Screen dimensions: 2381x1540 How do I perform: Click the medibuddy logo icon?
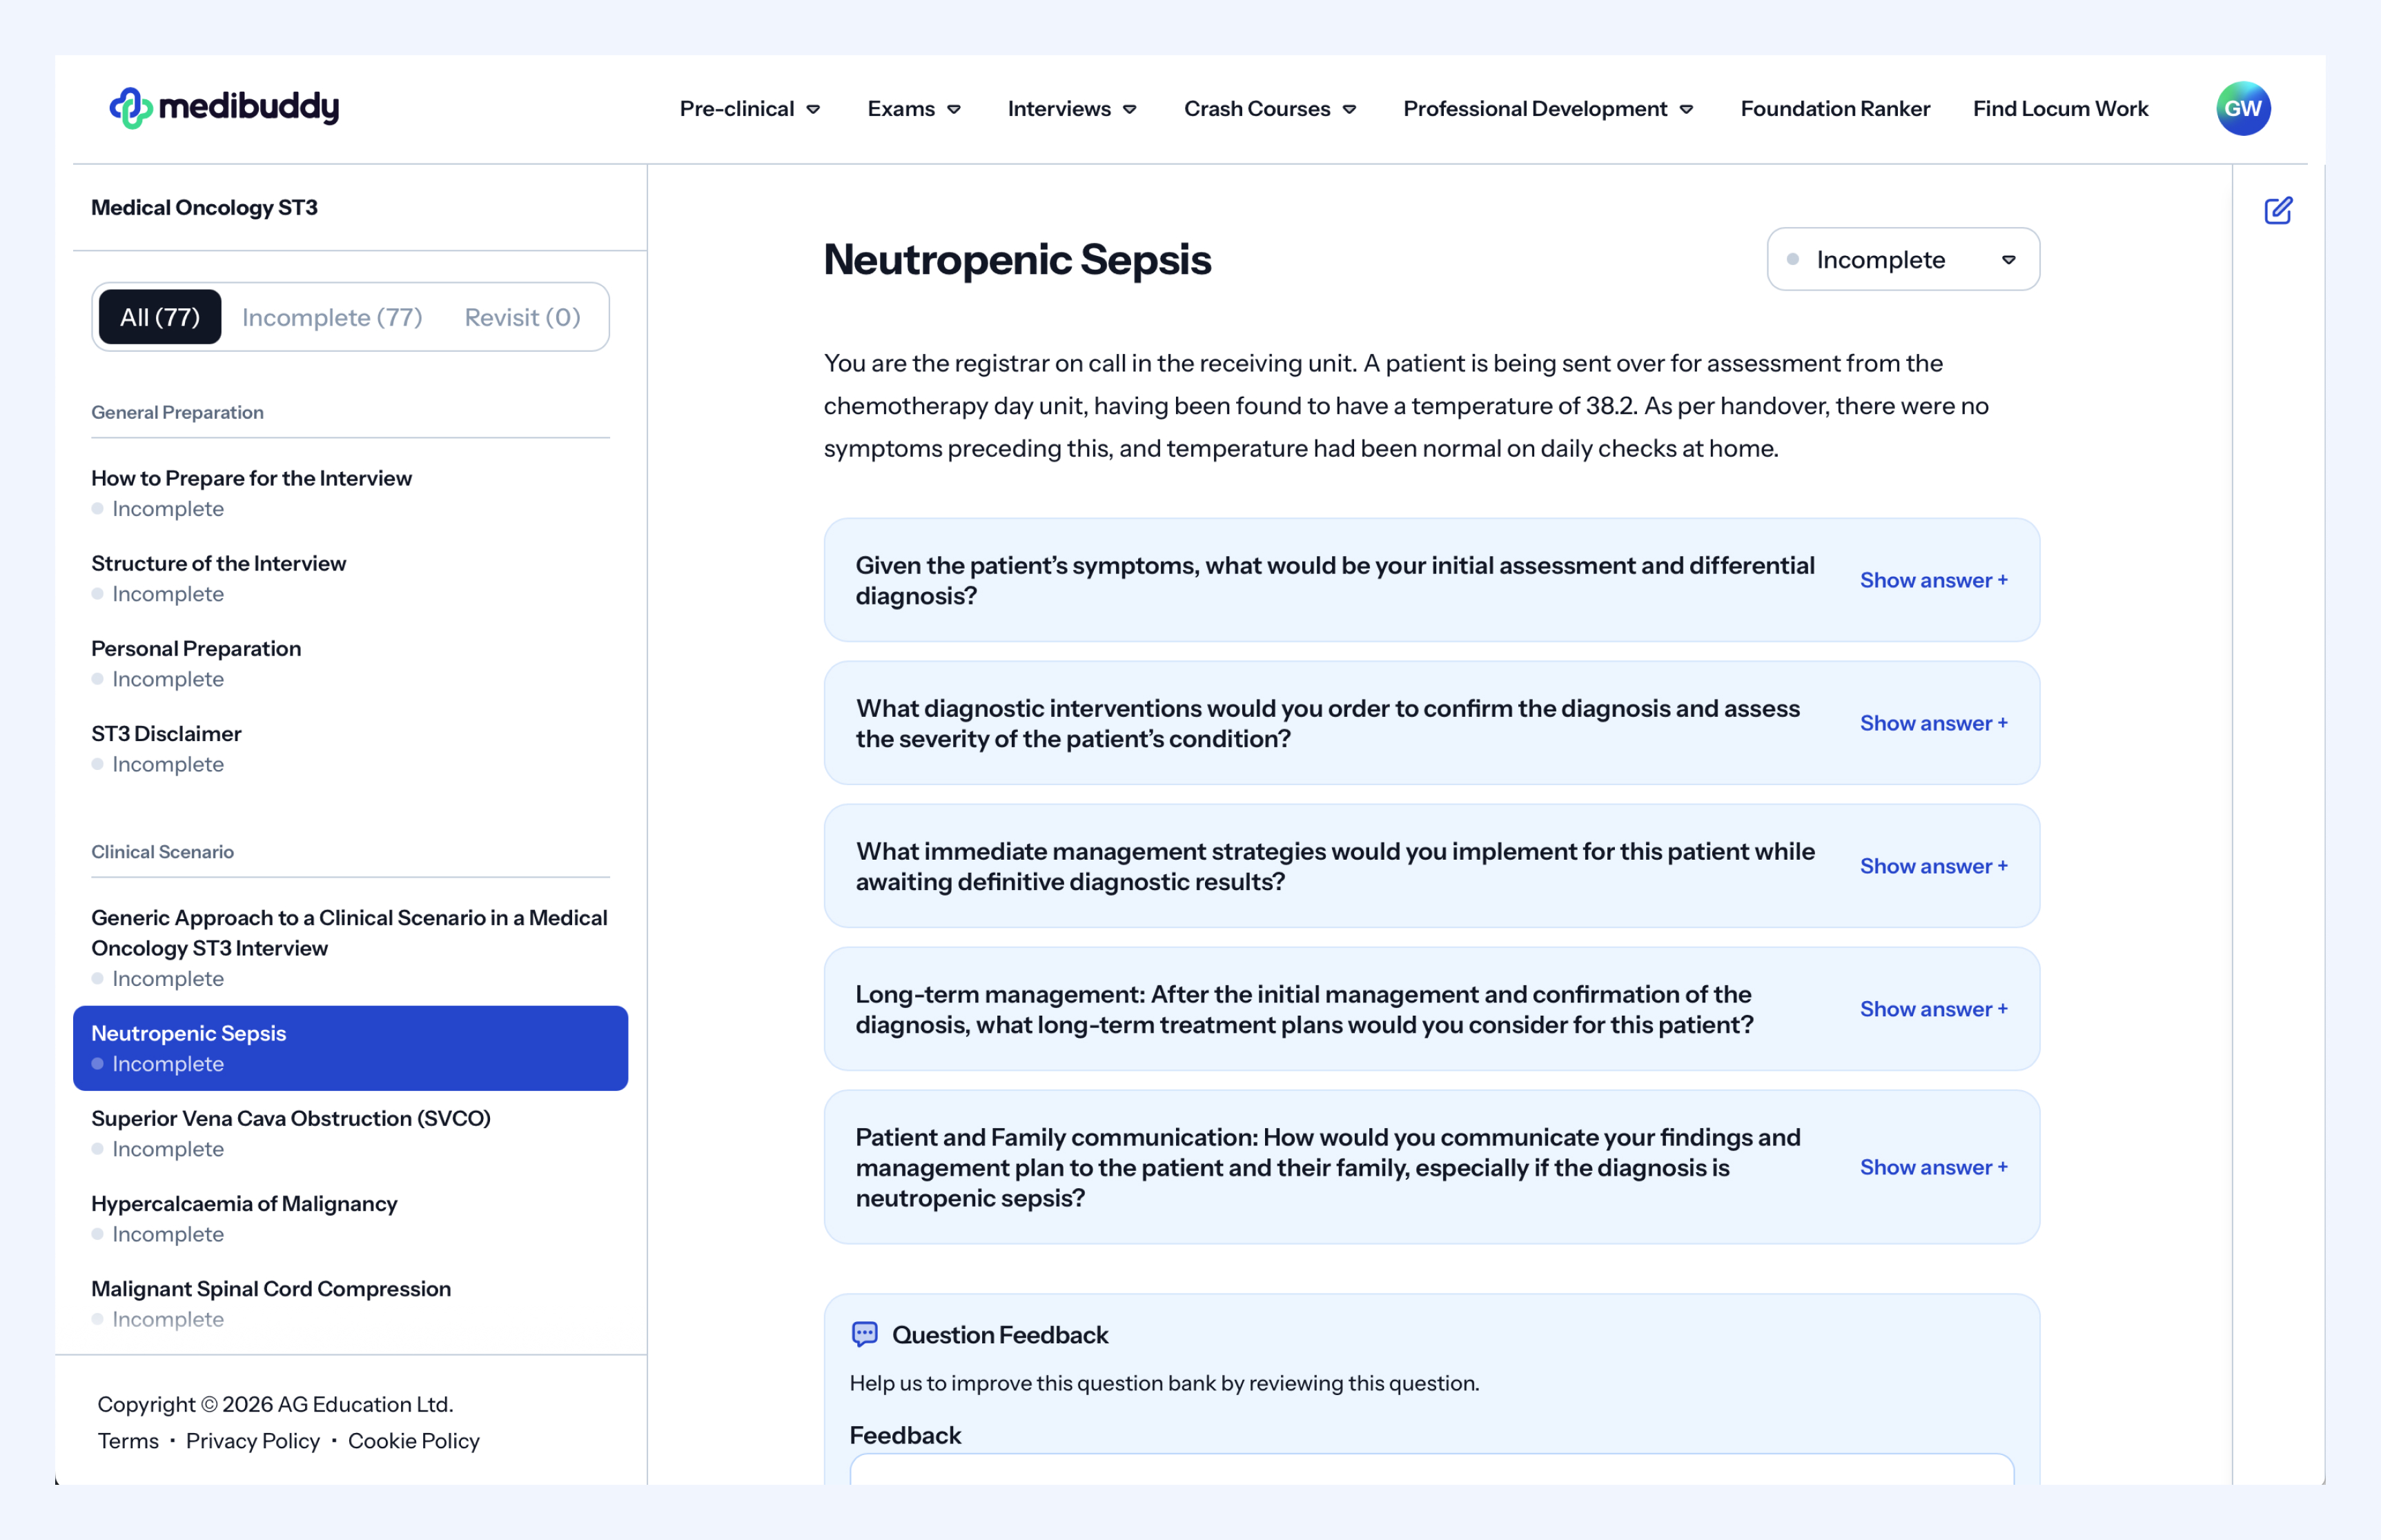[x=130, y=108]
